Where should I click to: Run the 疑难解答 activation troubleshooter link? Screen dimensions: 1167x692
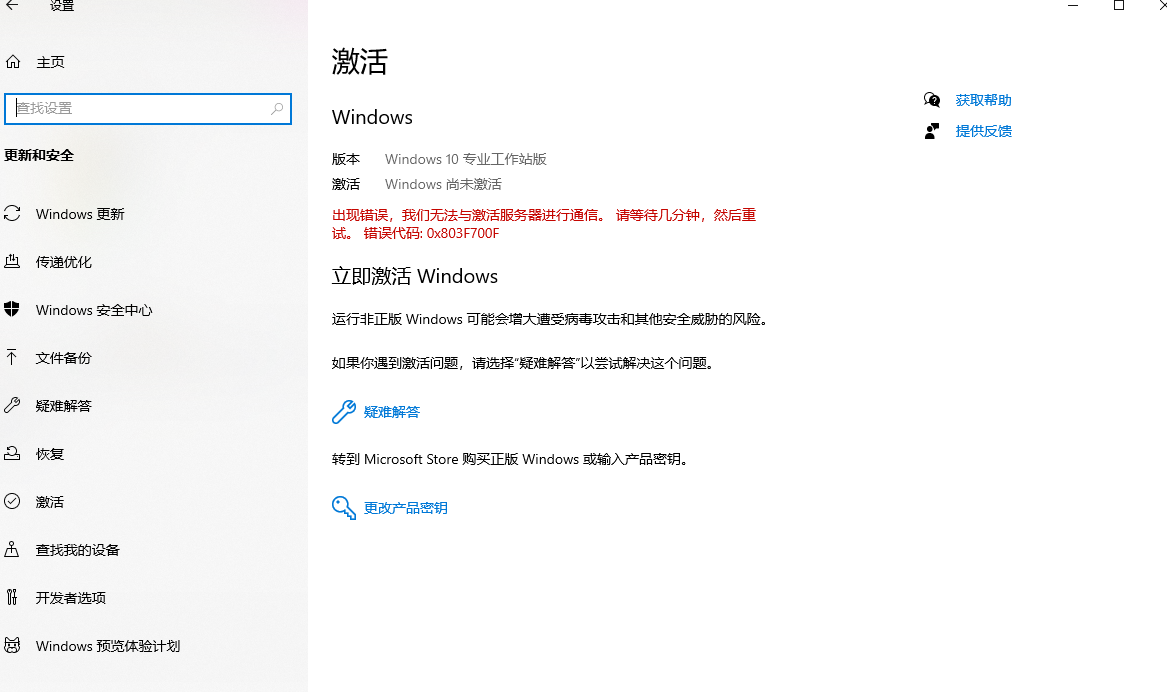[391, 412]
